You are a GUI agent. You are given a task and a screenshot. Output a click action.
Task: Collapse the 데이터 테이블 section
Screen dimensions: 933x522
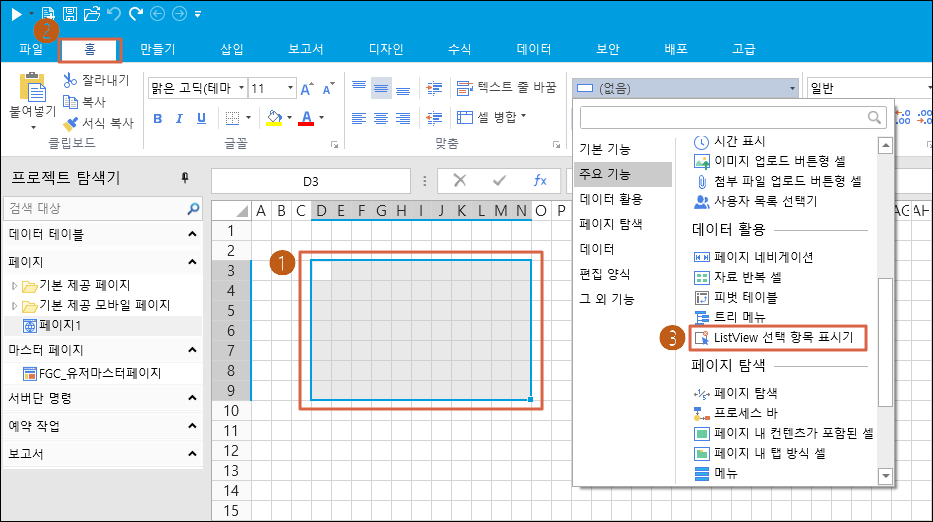click(x=192, y=235)
